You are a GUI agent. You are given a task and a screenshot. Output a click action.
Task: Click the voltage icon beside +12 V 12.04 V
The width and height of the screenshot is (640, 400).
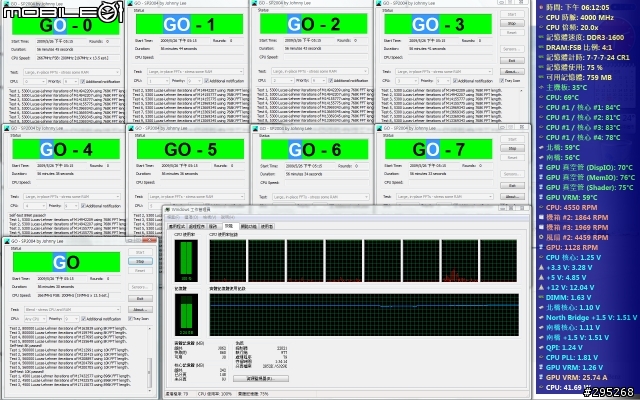pos(541,287)
